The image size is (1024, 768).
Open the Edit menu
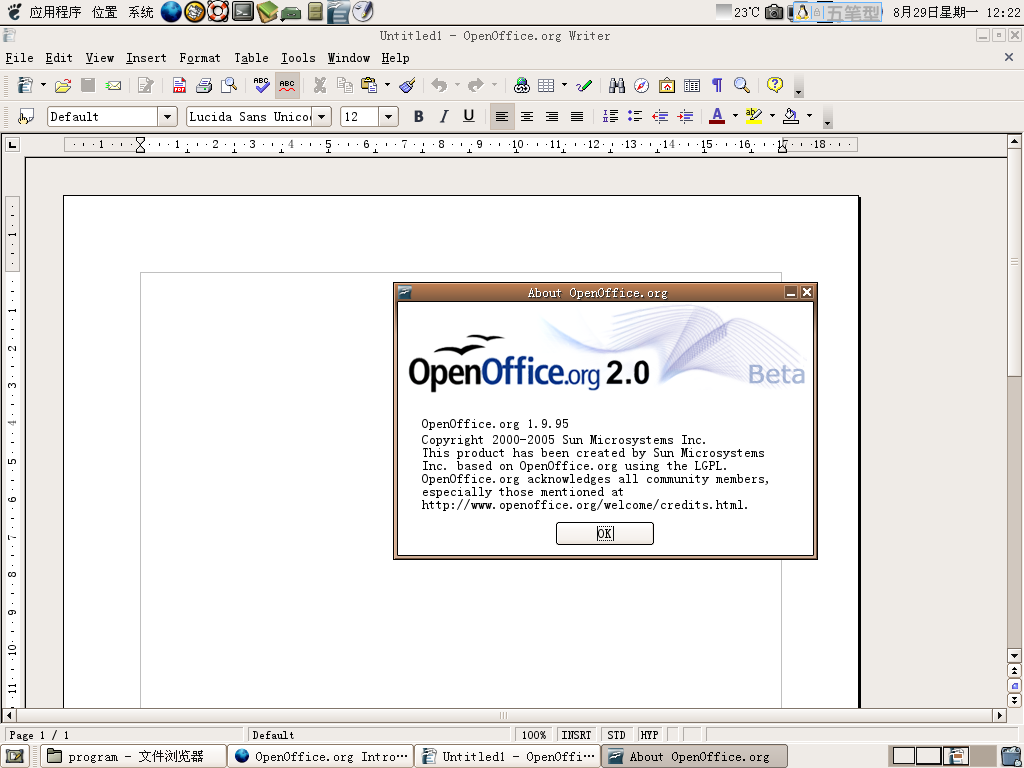click(x=59, y=58)
